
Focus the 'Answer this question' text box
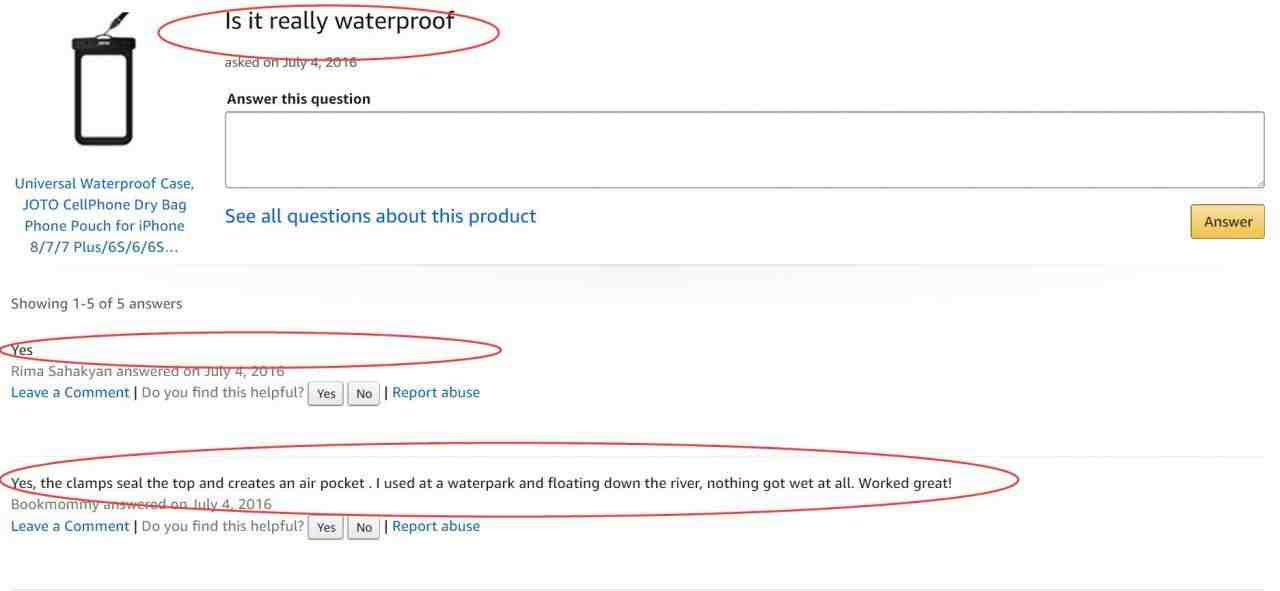pos(744,150)
